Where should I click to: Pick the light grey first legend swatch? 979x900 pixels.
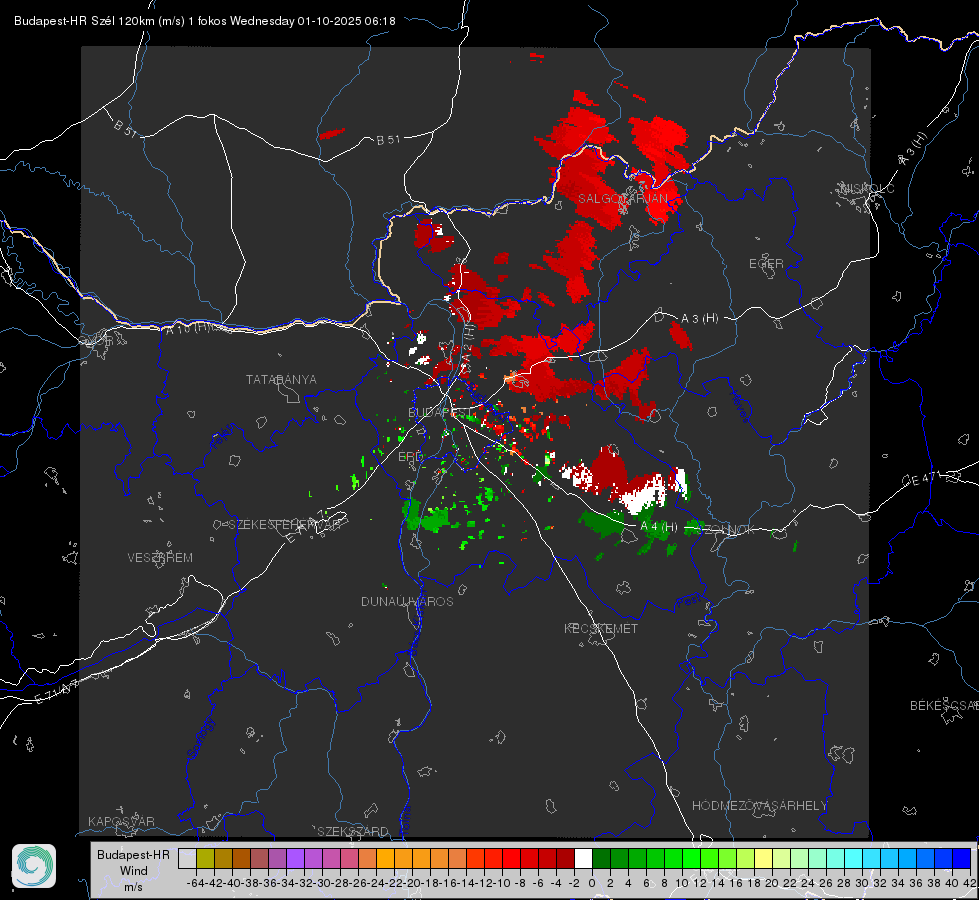pyautogui.click(x=187, y=858)
